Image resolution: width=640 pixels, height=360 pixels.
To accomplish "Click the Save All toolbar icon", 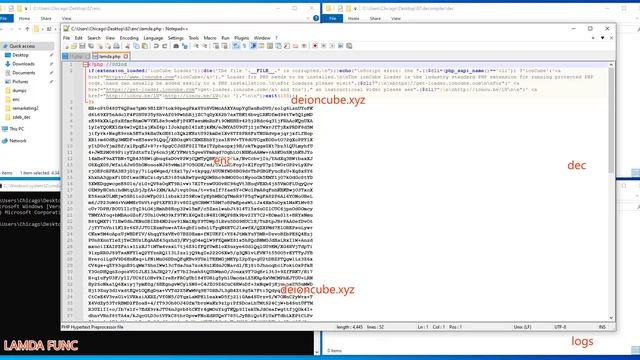I will [91, 46].
